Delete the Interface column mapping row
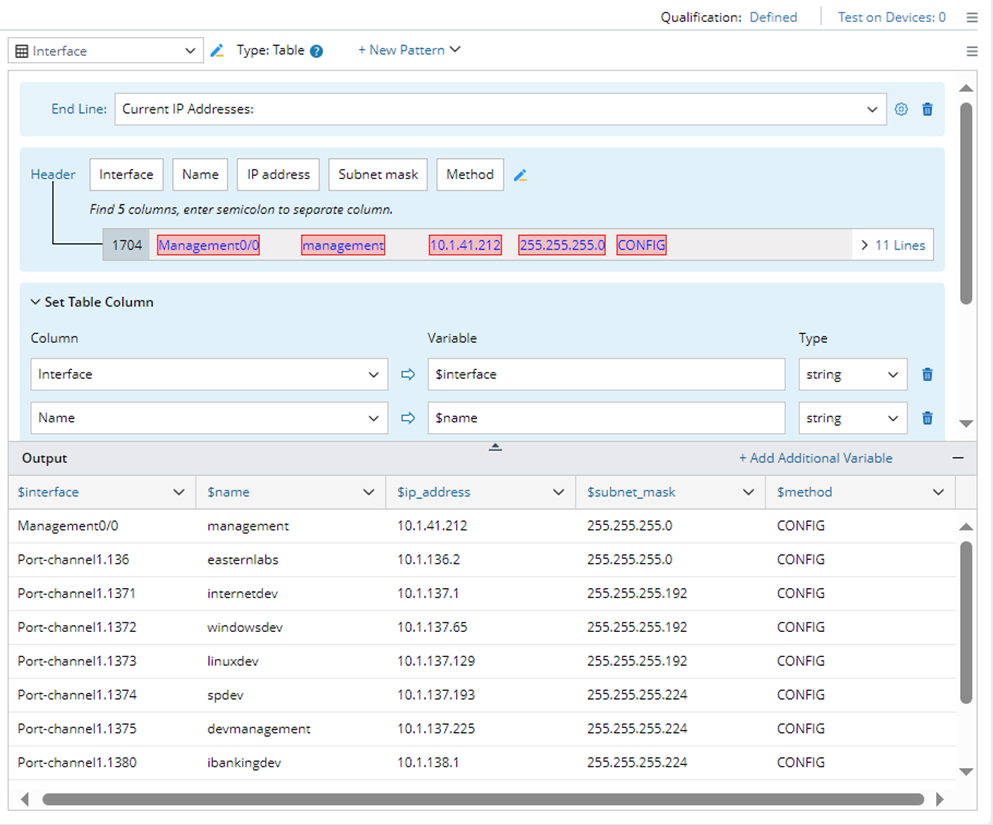Screen dimensions: 993x825 [927, 375]
